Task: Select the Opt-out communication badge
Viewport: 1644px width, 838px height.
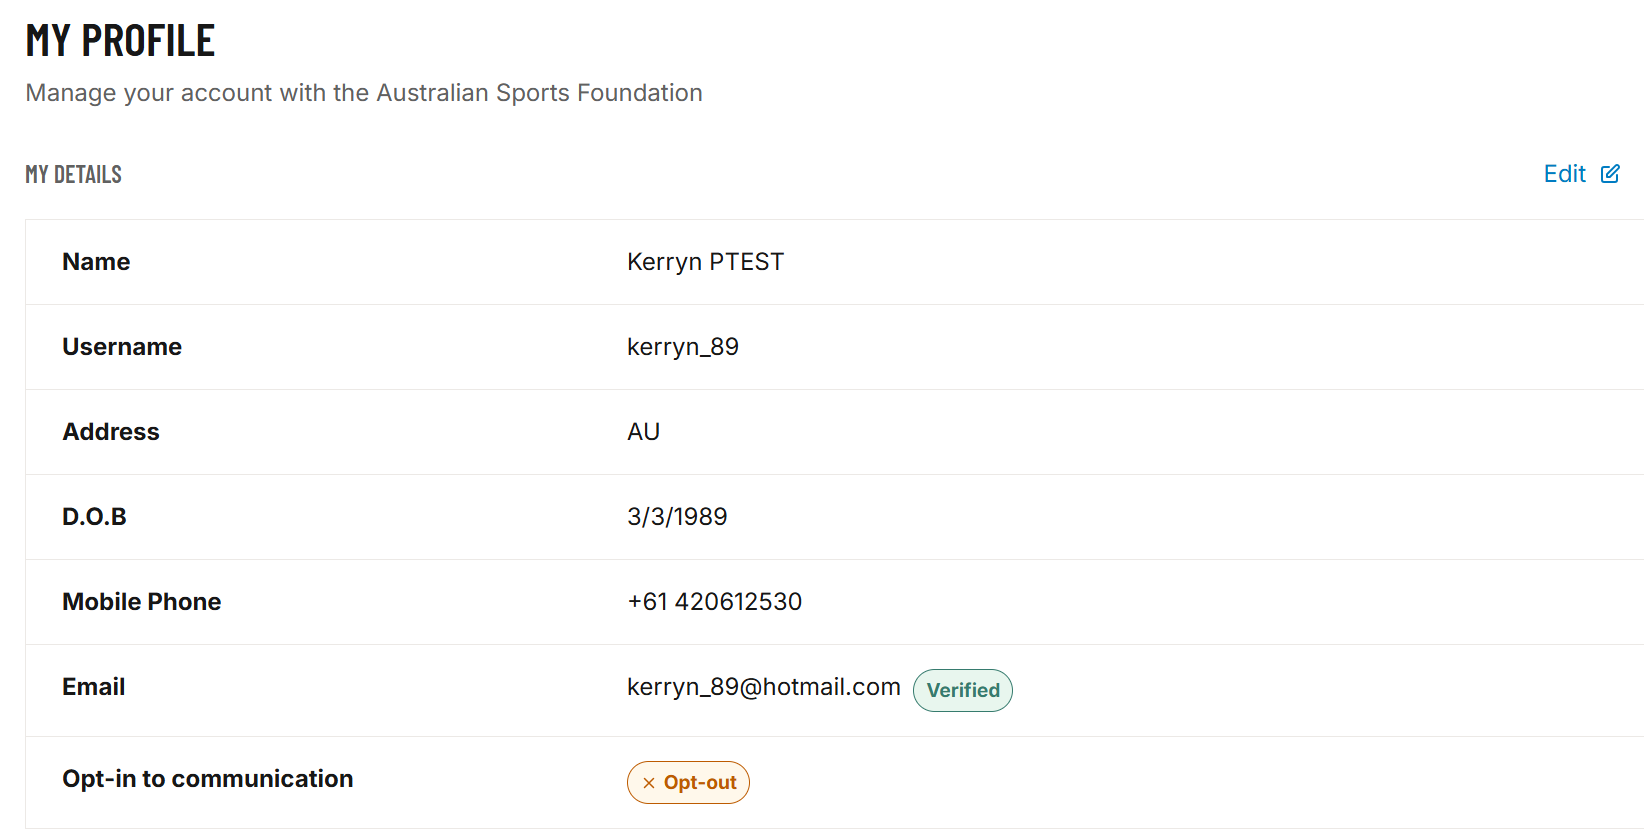Action: click(x=688, y=783)
